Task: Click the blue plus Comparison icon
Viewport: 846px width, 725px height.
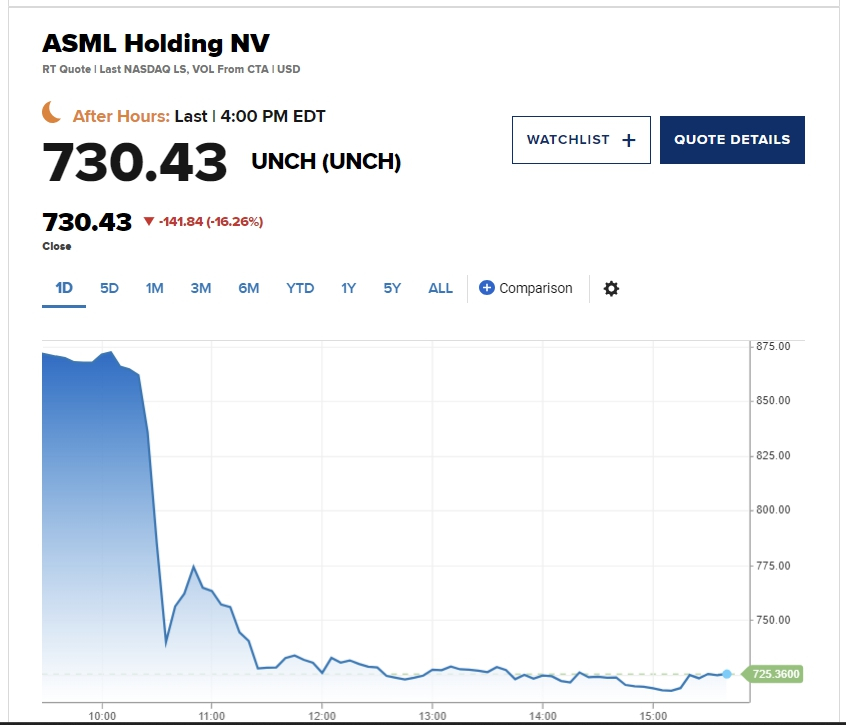Action: (x=487, y=288)
